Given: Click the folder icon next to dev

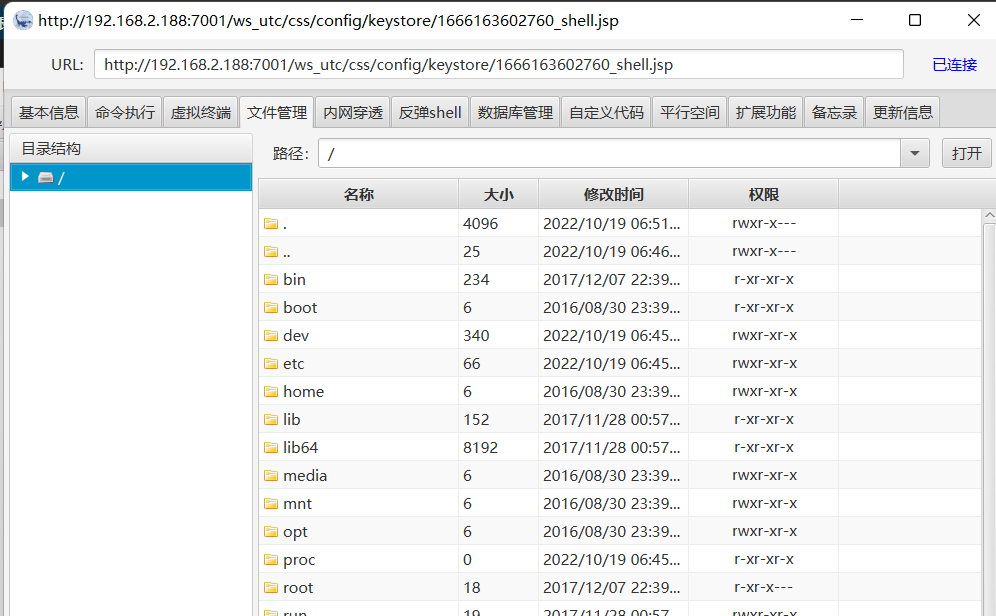Looking at the screenshot, I should pos(271,335).
